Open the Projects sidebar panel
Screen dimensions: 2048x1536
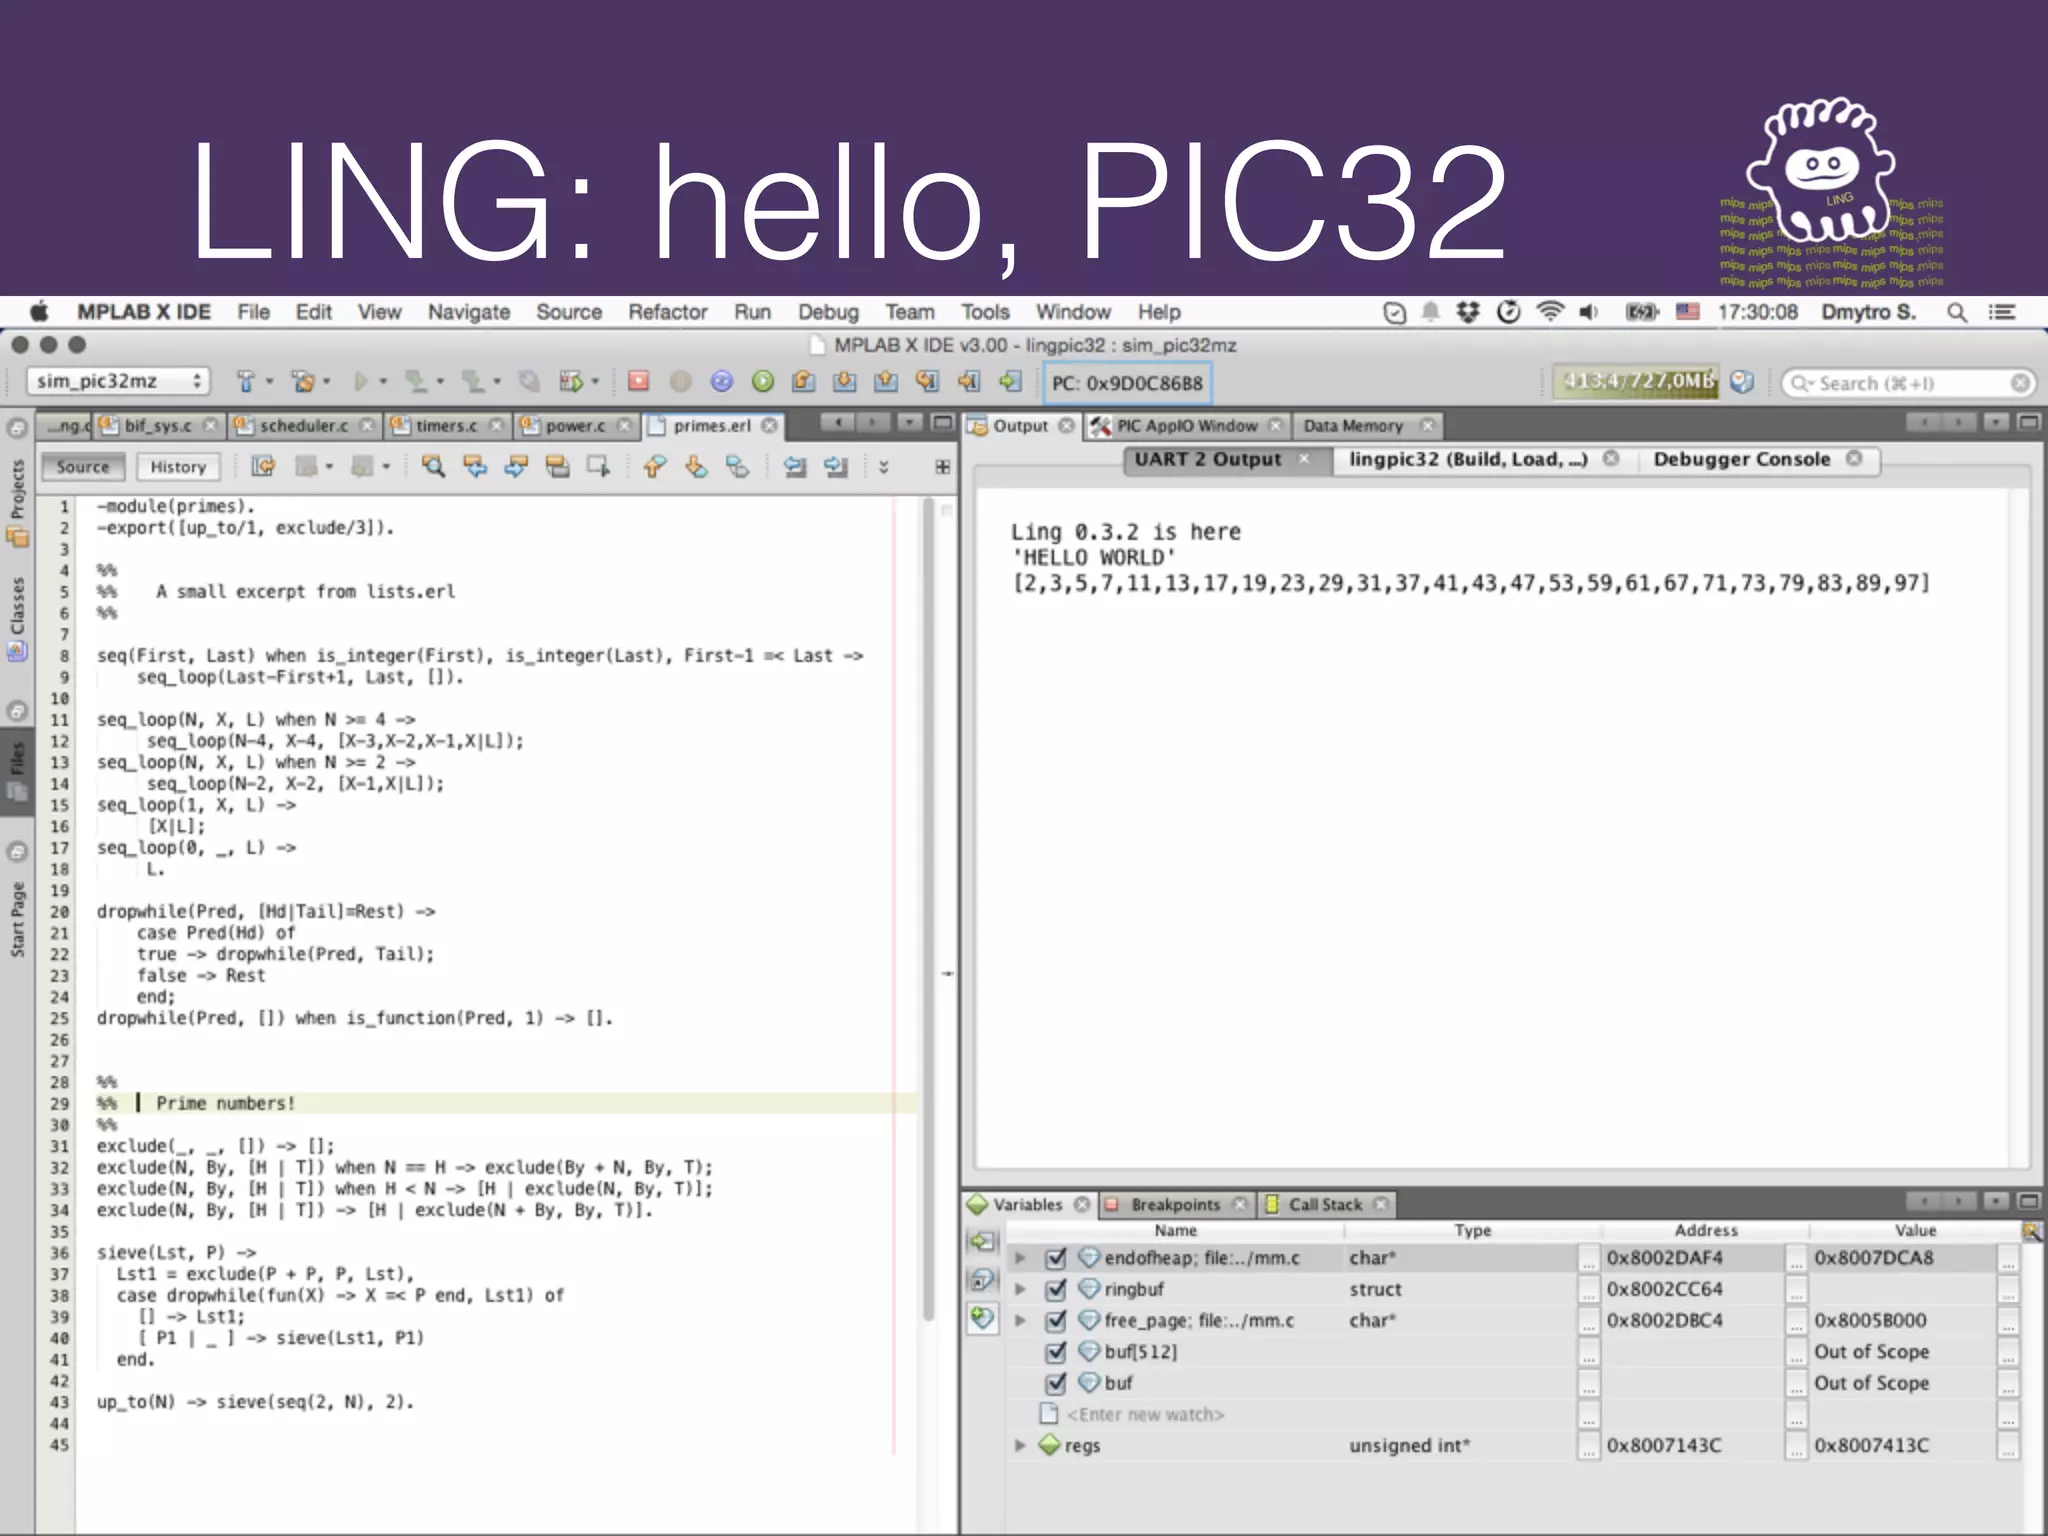tap(17, 502)
